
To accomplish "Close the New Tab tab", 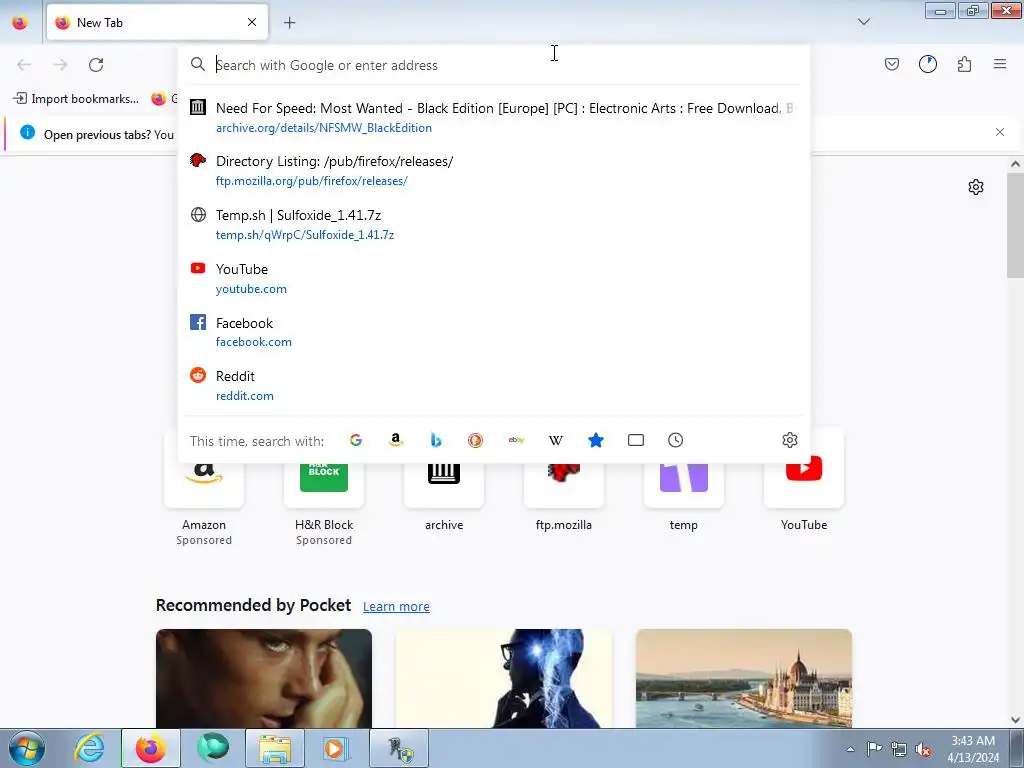I will (x=252, y=22).
